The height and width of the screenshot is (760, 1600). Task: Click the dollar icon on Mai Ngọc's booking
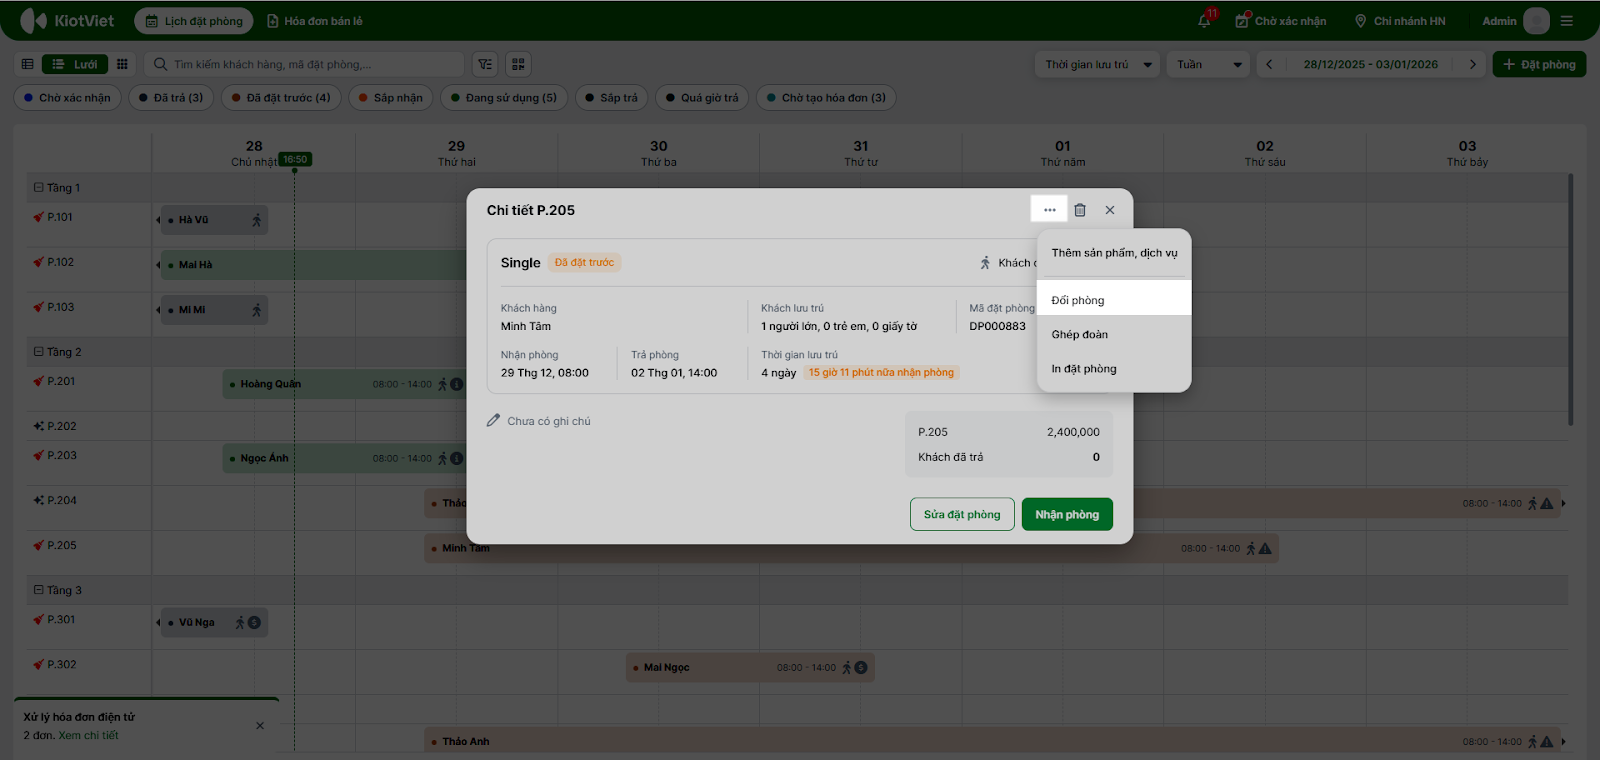pos(861,667)
